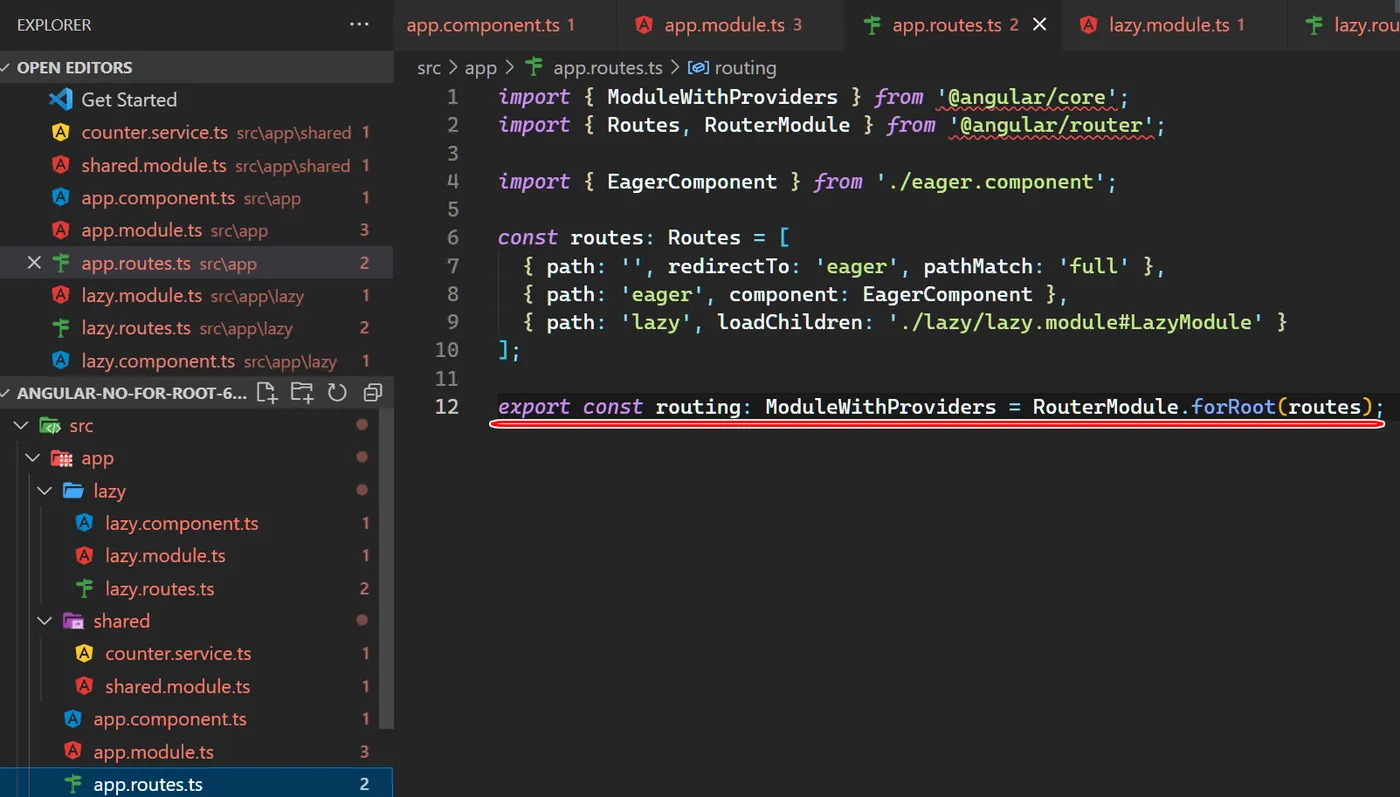The width and height of the screenshot is (1400, 797).
Task: Refresh the explorer file tree
Action: 337,393
